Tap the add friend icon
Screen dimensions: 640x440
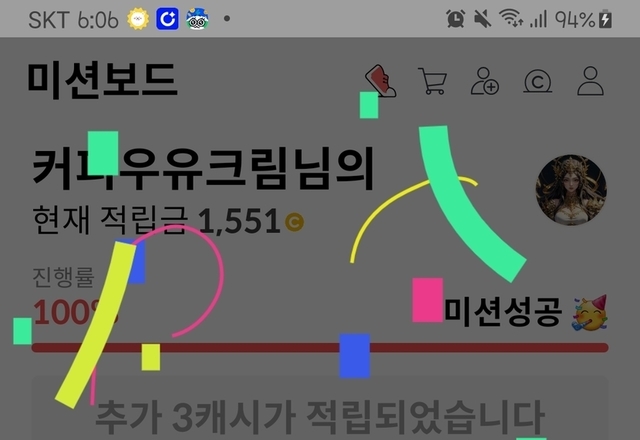(486, 81)
